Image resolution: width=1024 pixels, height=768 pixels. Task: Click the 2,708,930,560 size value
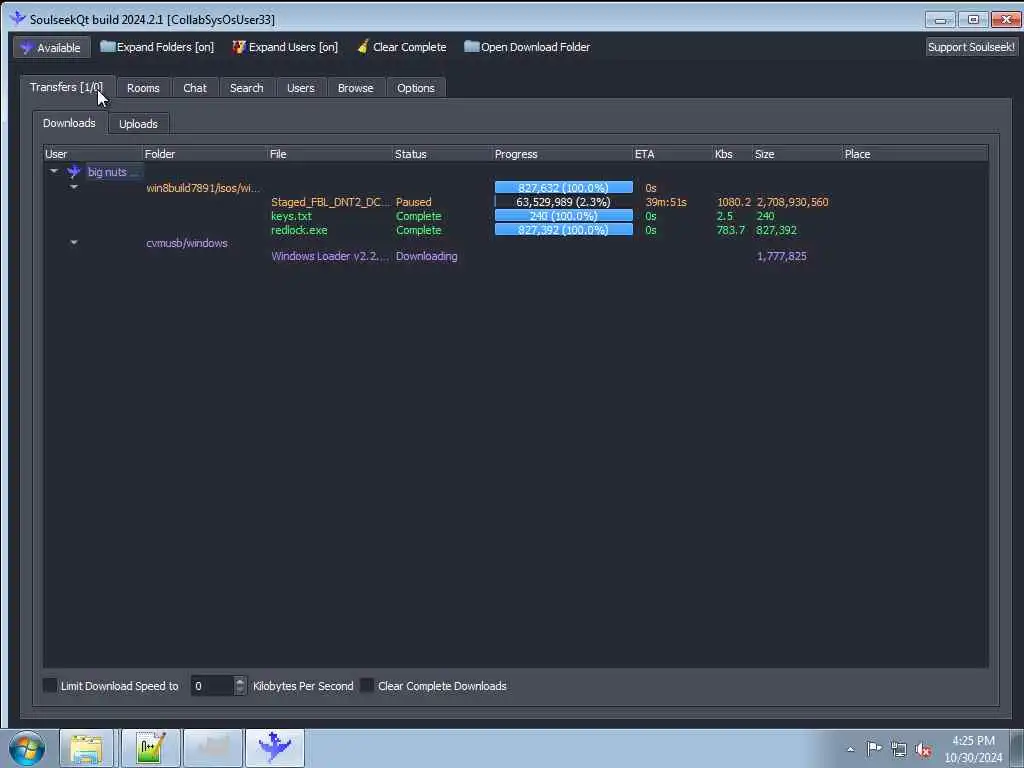792,202
